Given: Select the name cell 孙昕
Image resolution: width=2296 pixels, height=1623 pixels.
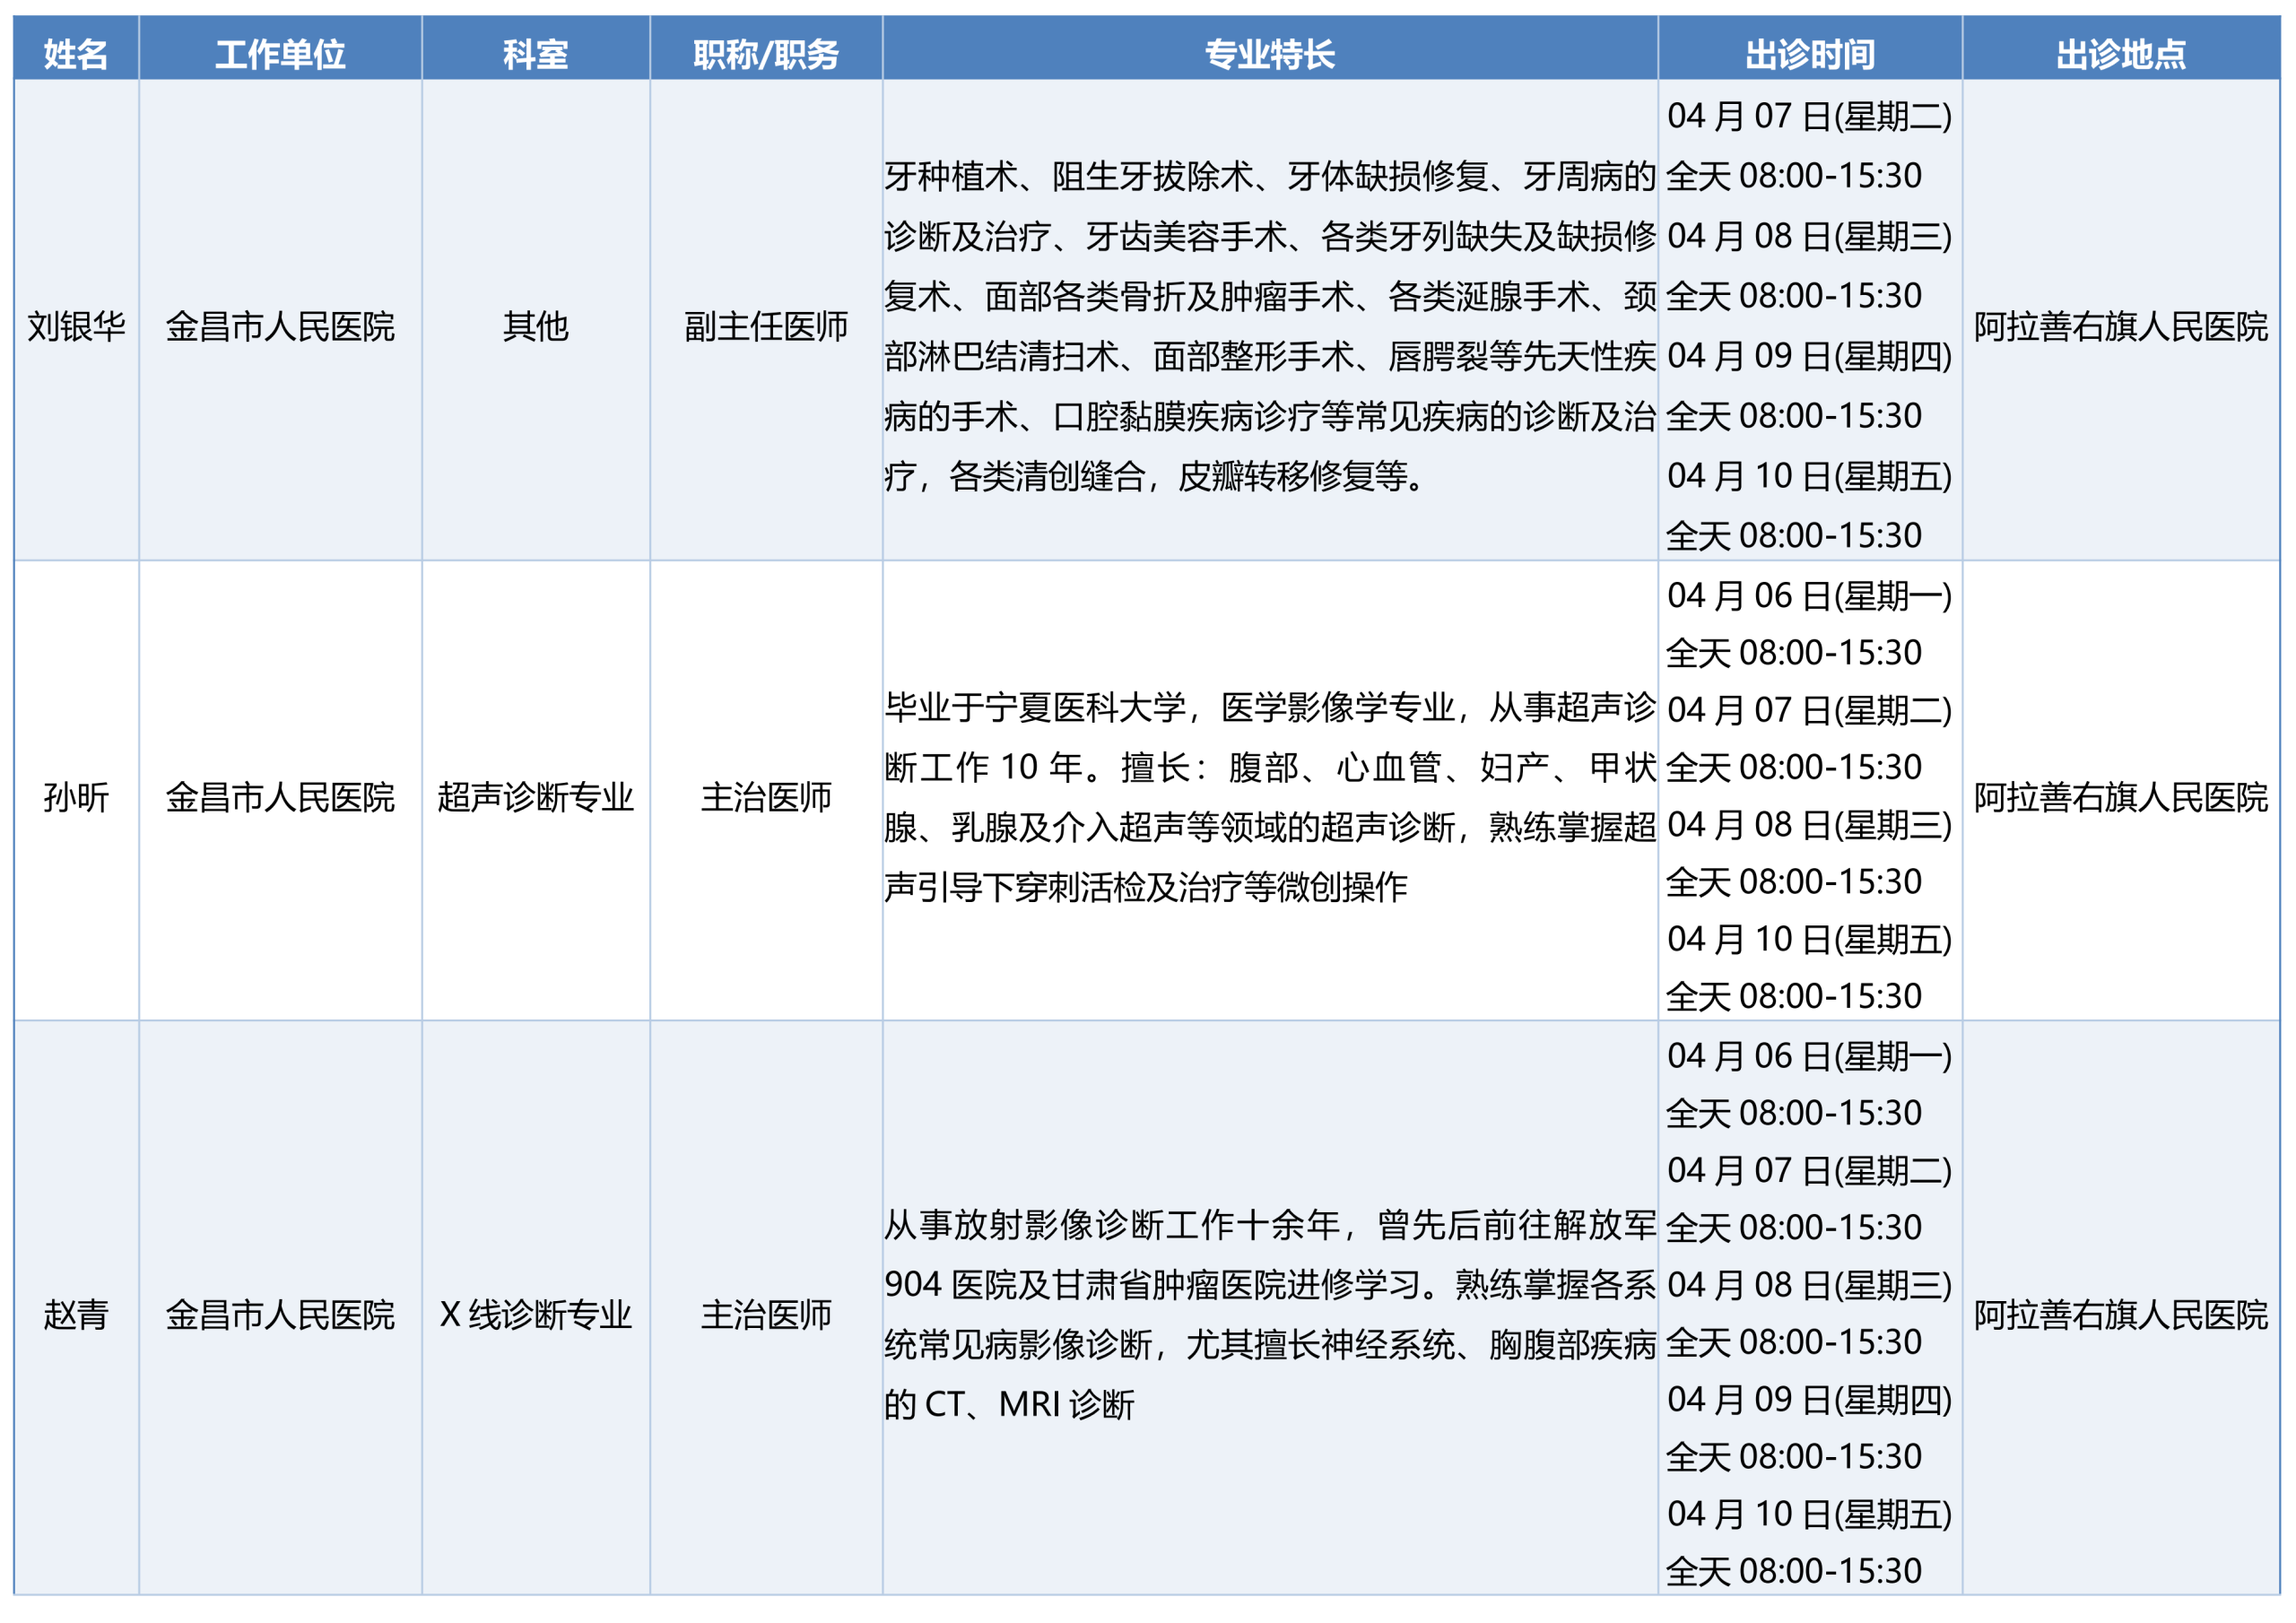Looking at the screenshot, I should [x=76, y=797].
